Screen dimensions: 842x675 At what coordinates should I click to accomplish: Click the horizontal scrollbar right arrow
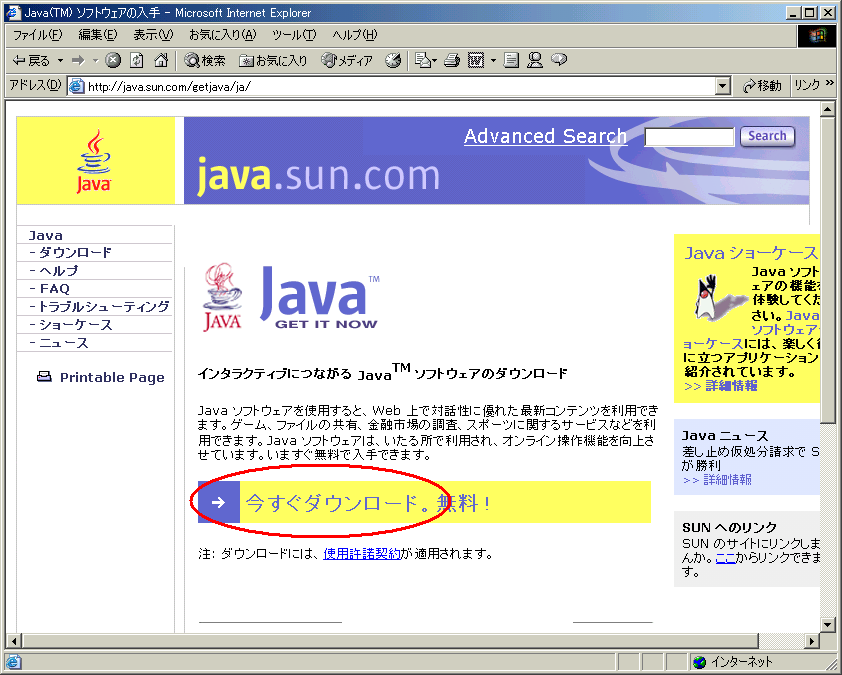[812, 641]
